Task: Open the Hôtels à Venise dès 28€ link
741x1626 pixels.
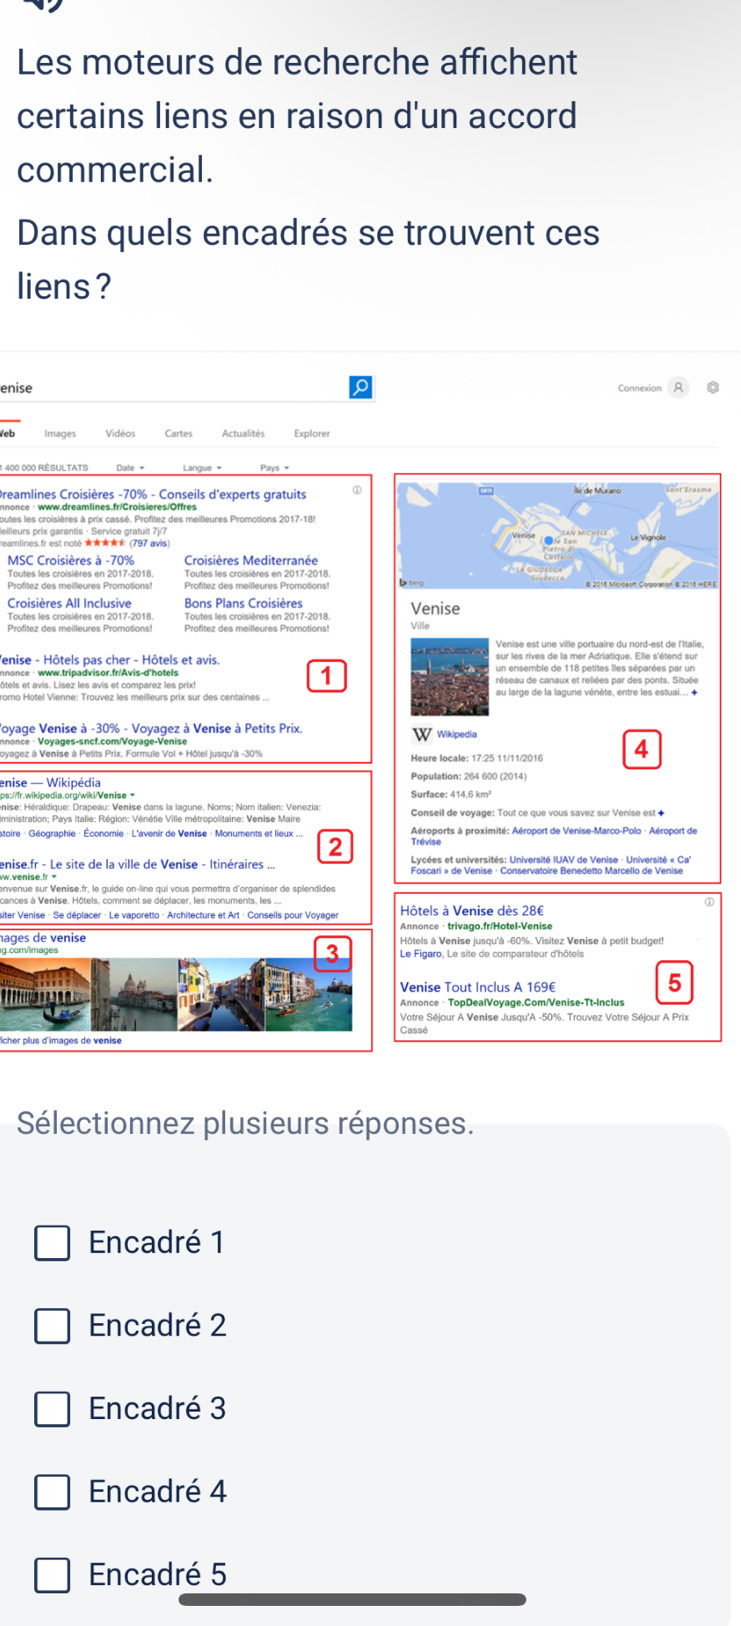Action: pos(471,911)
